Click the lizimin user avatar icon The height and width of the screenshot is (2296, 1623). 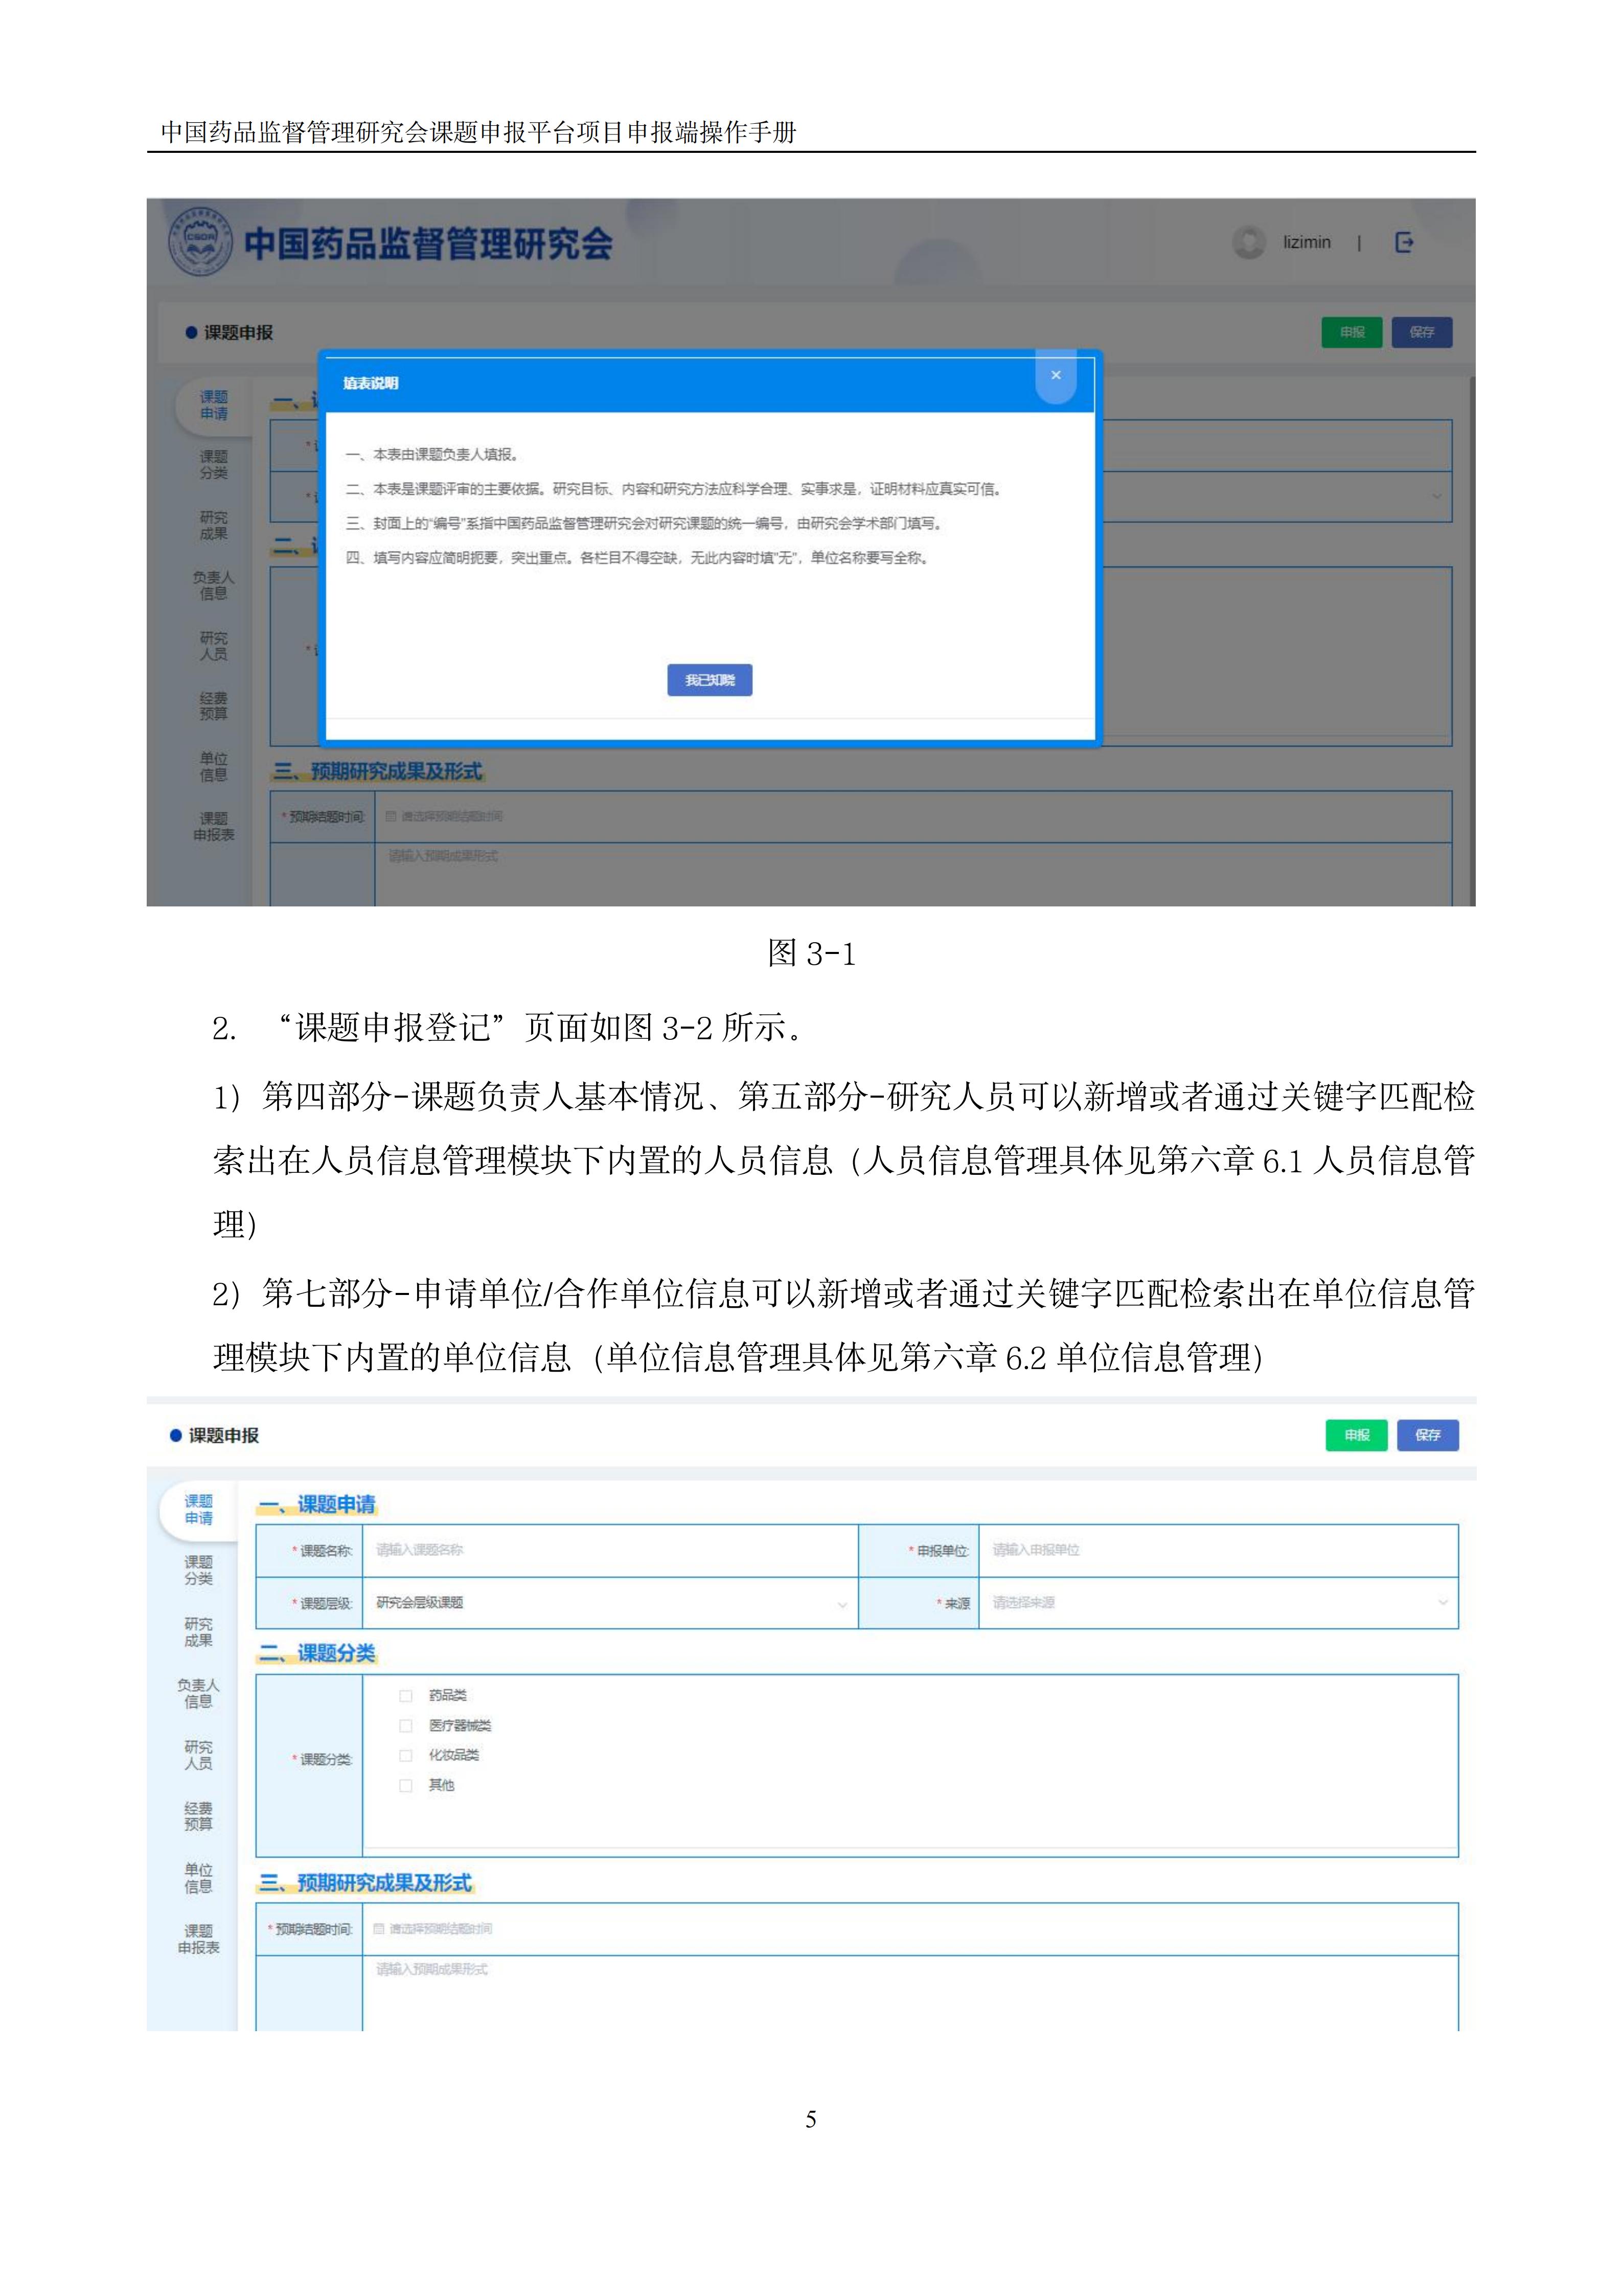coord(1248,242)
